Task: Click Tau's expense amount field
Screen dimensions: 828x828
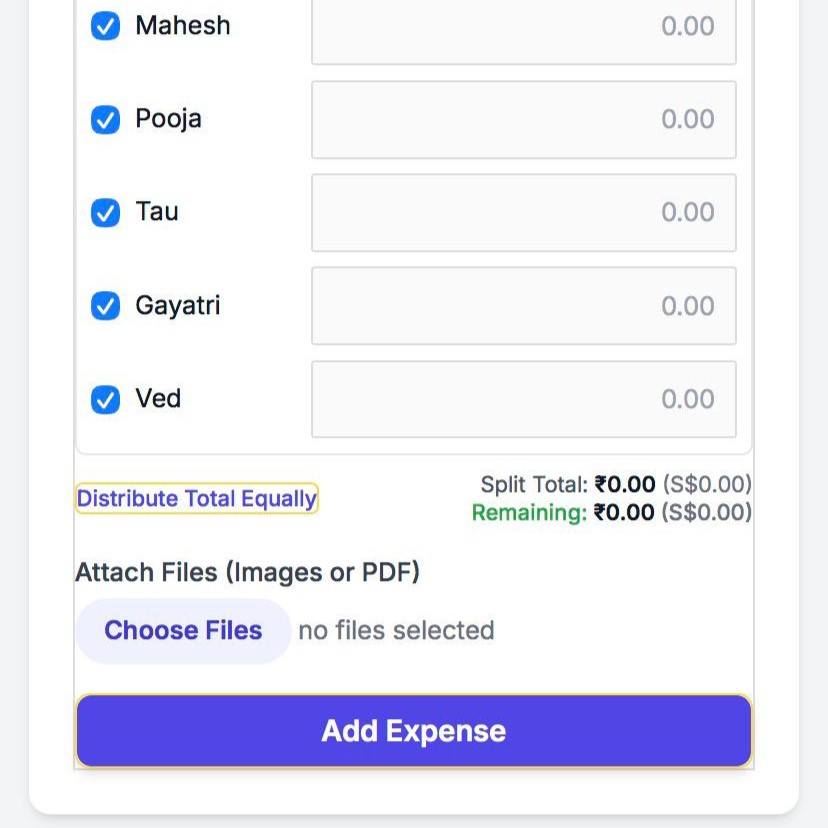Action: point(522,212)
